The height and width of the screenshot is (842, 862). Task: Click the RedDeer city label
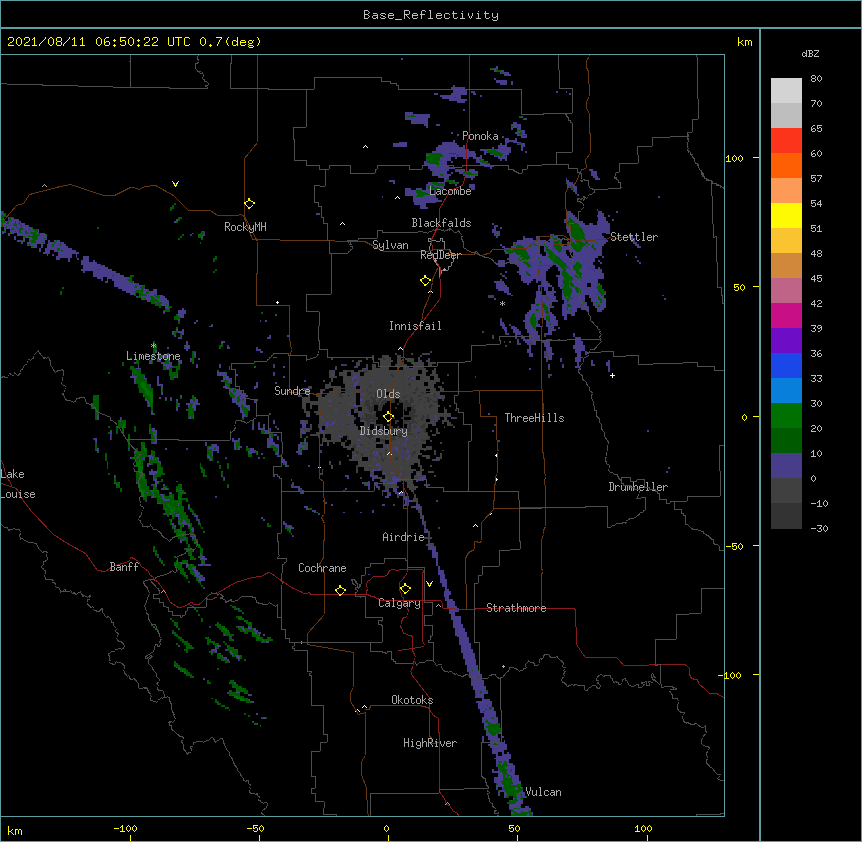[440, 255]
